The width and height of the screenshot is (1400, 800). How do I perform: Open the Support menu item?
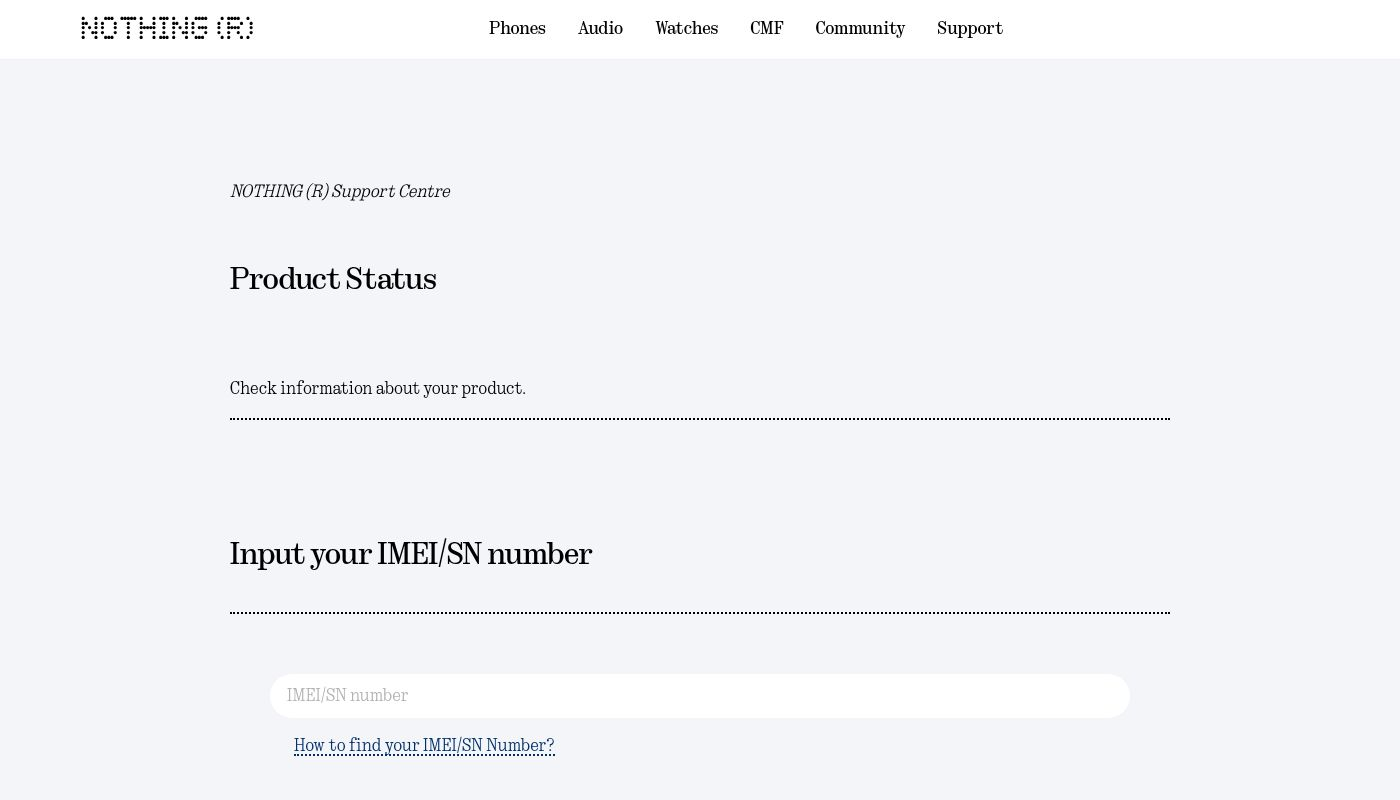[x=969, y=28]
